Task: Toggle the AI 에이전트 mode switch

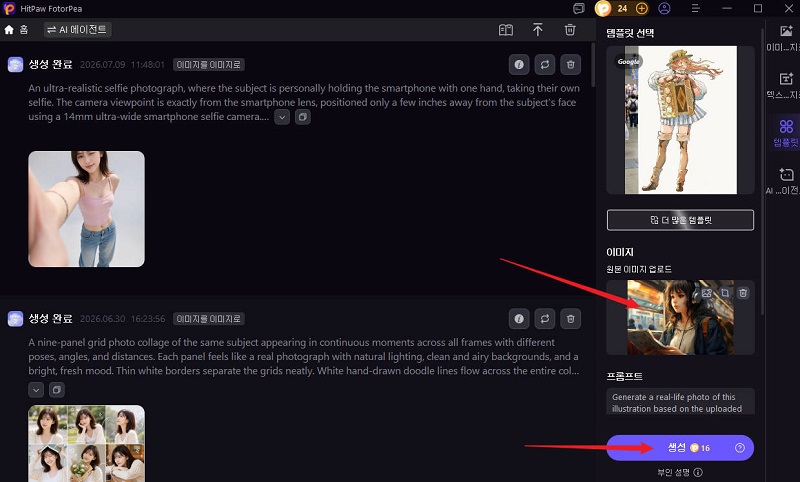Action: pos(78,30)
